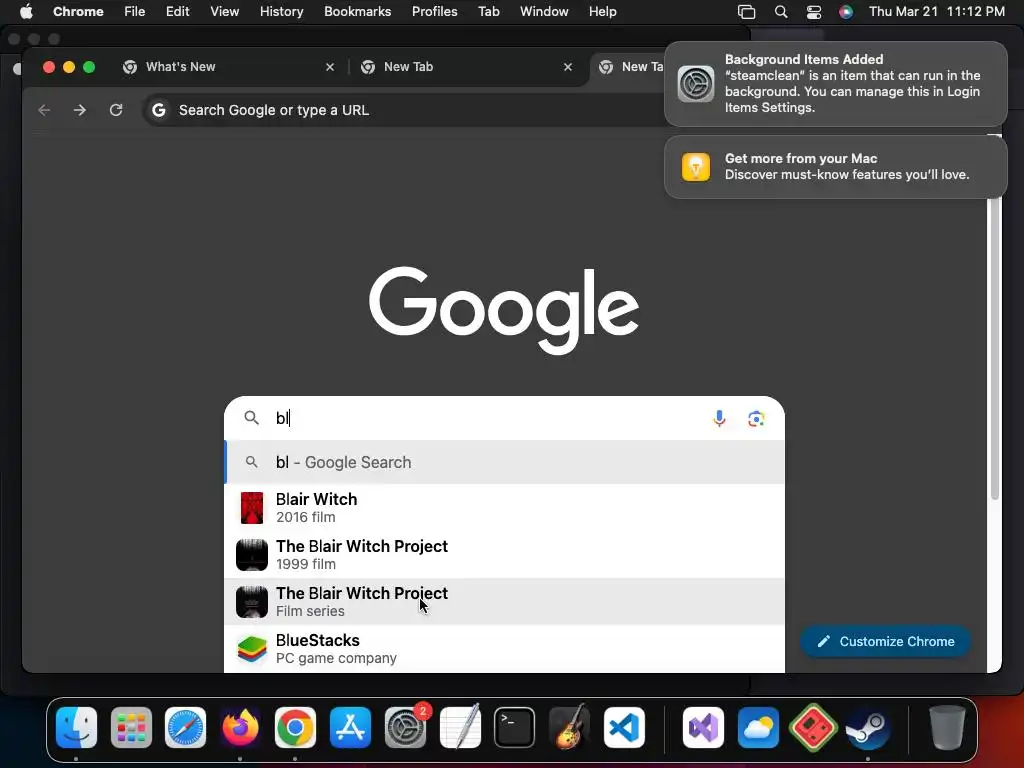Open the red game console app in Dock
Image resolution: width=1024 pixels, height=768 pixels.
[813, 728]
